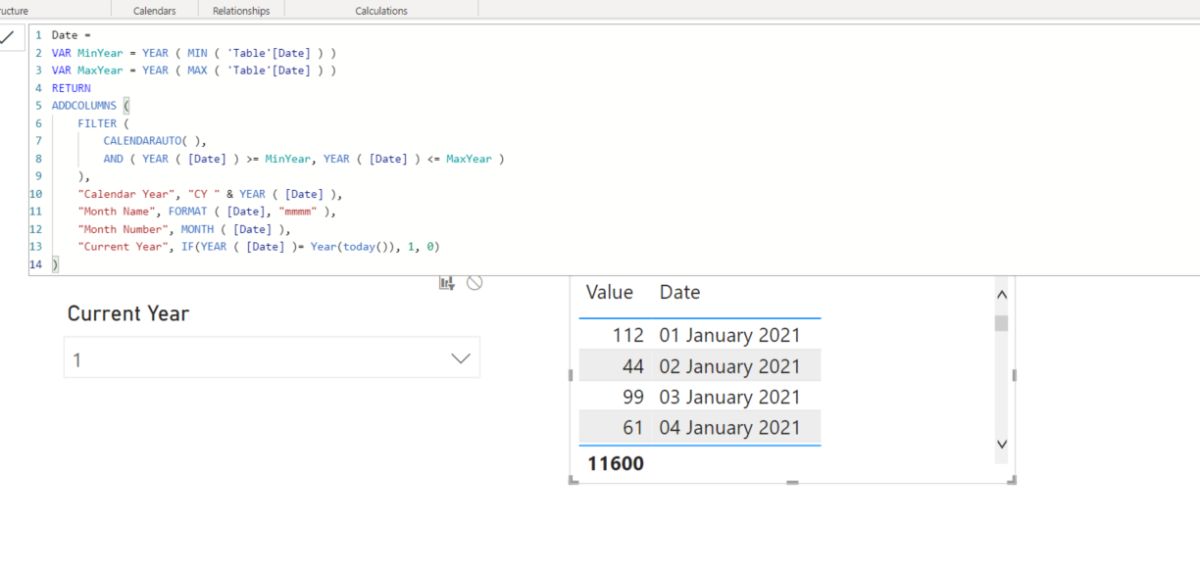Click the no-interaction circle icon
The width and height of the screenshot is (1200, 571).
[x=475, y=283]
